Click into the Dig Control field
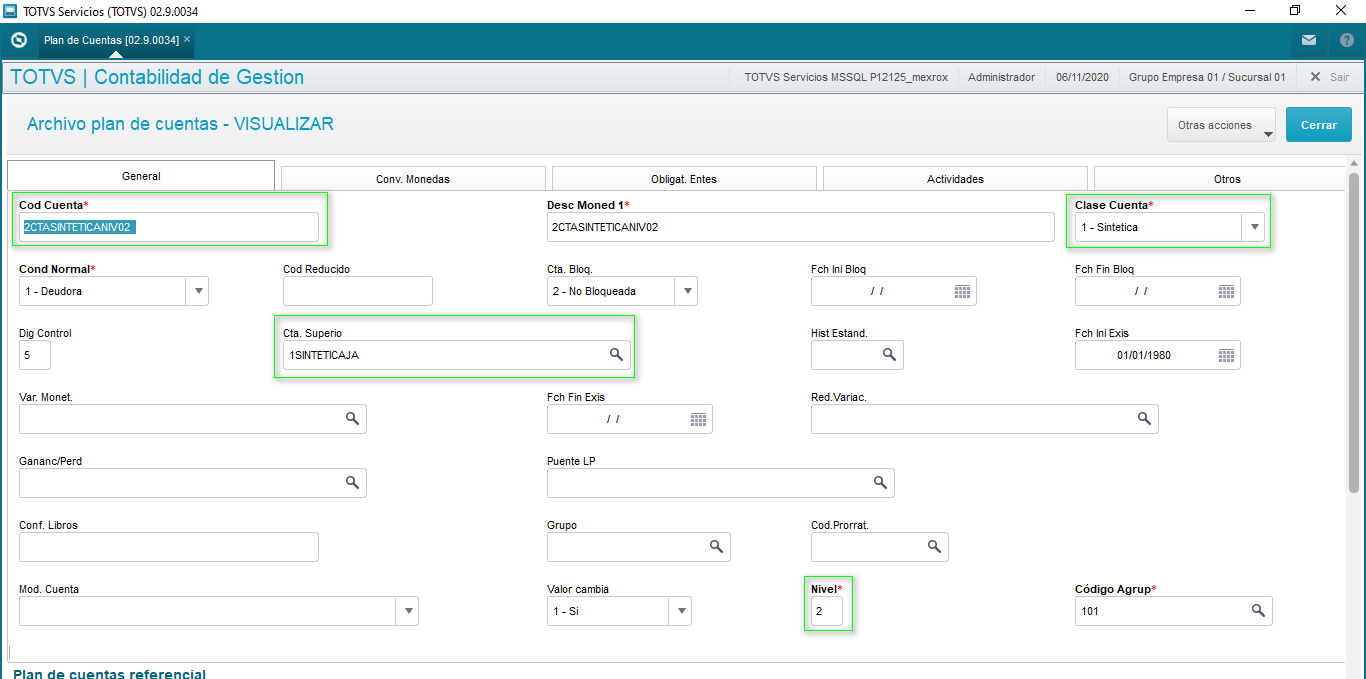The height and width of the screenshot is (679, 1366). (x=35, y=355)
